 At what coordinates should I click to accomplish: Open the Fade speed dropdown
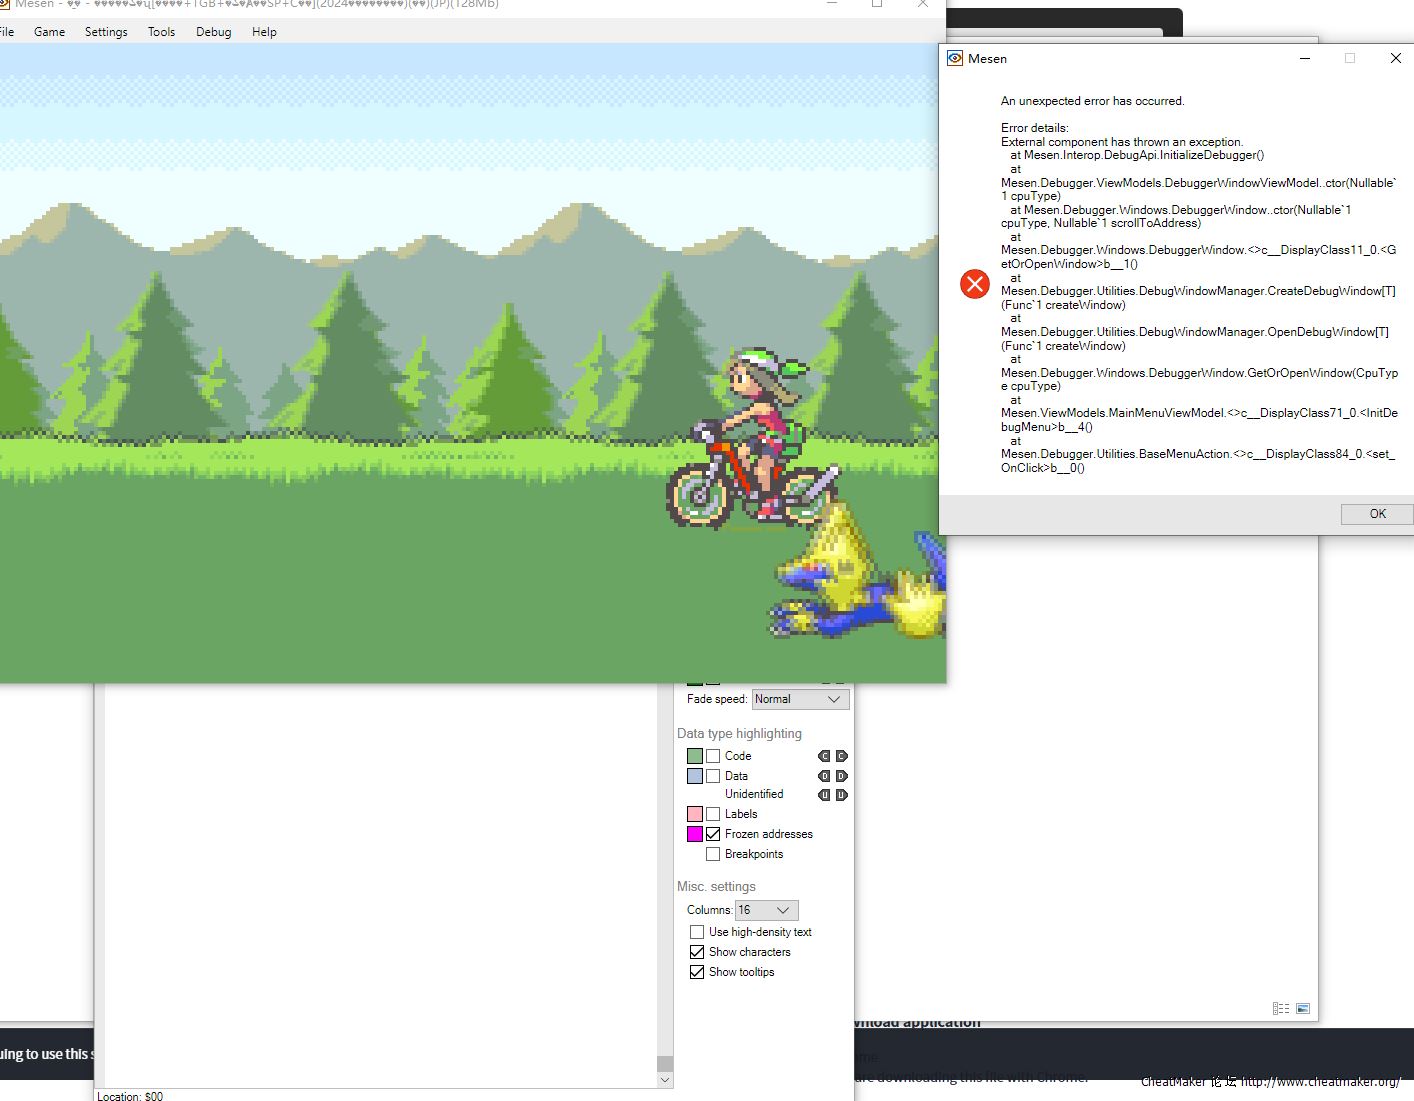click(x=800, y=699)
